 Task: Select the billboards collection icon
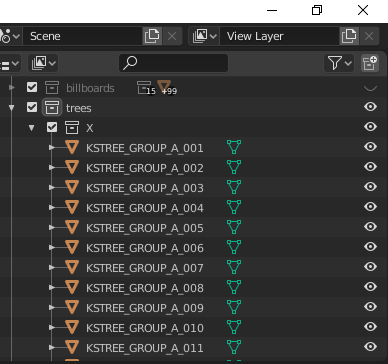click(x=52, y=87)
